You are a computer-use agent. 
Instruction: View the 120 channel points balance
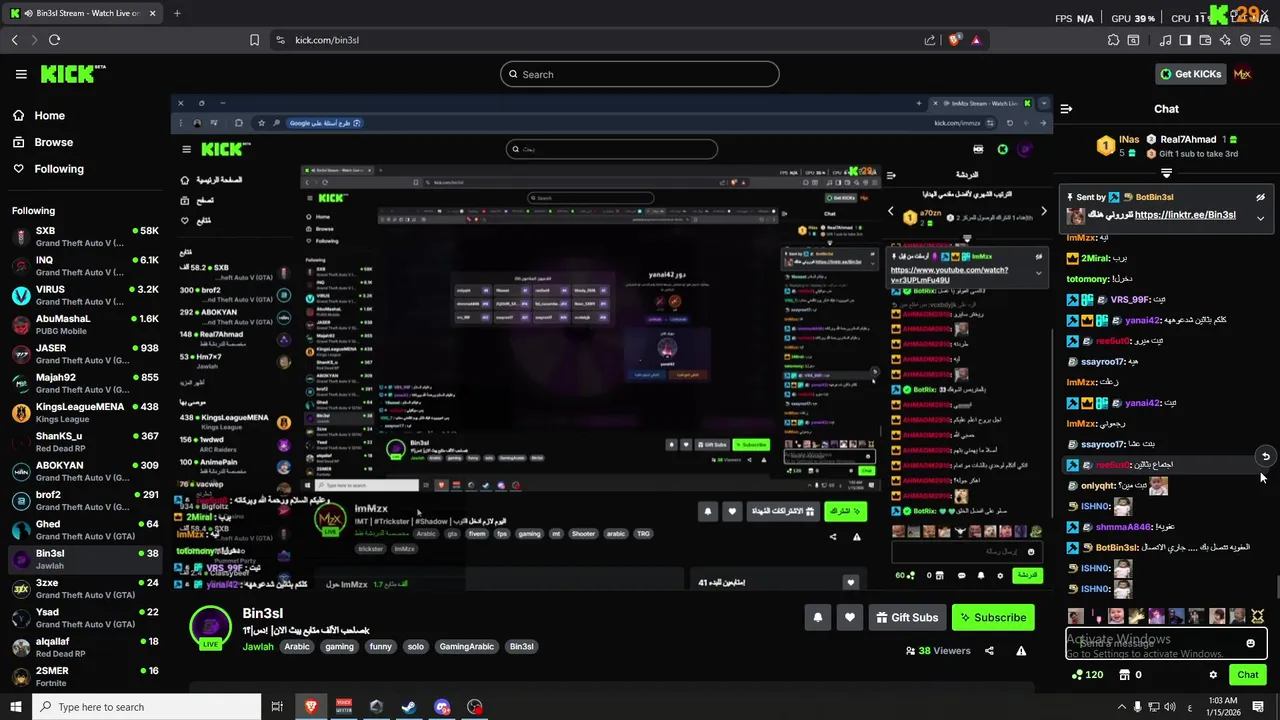point(1087,675)
